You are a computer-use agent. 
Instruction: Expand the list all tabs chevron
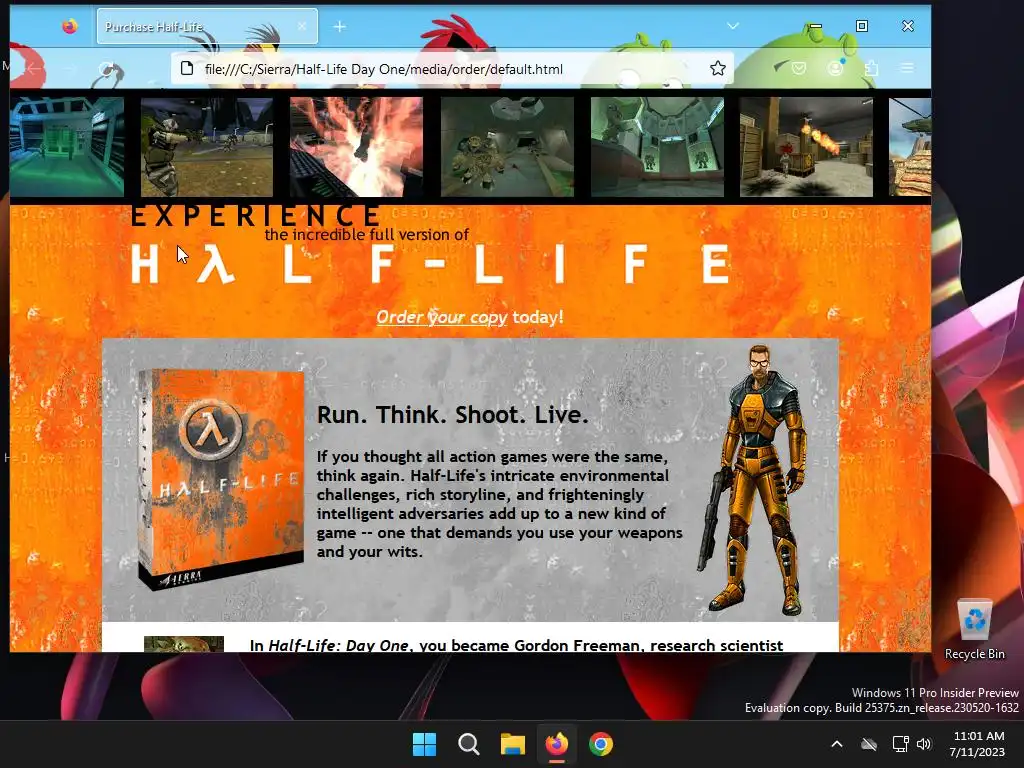pyautogui.click(x=733, y=26)
